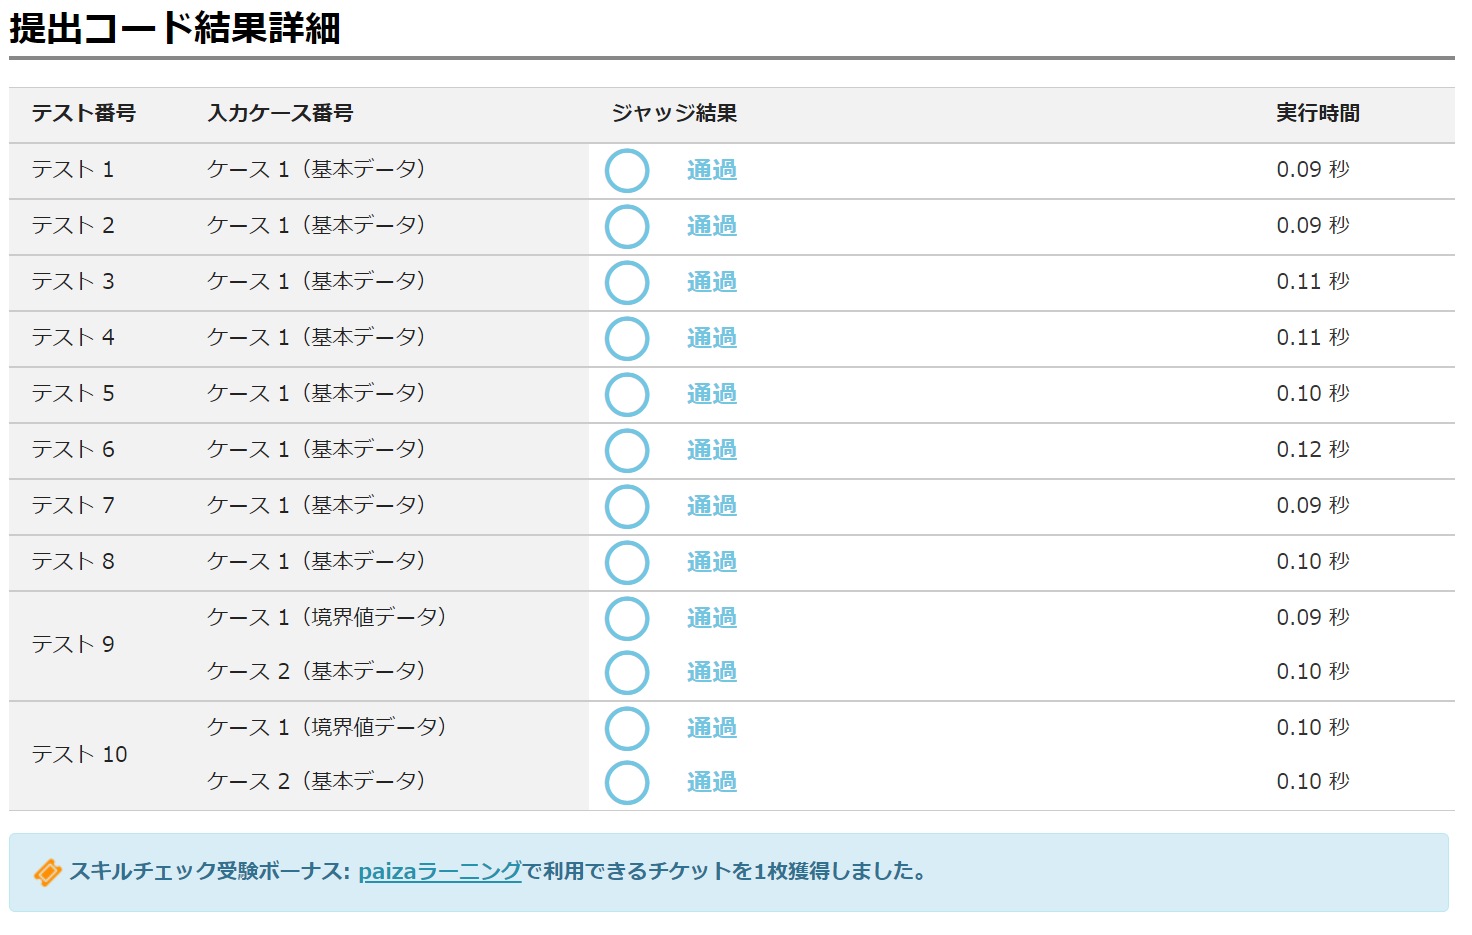Open the paizaラーニング link

coord(440,871)
